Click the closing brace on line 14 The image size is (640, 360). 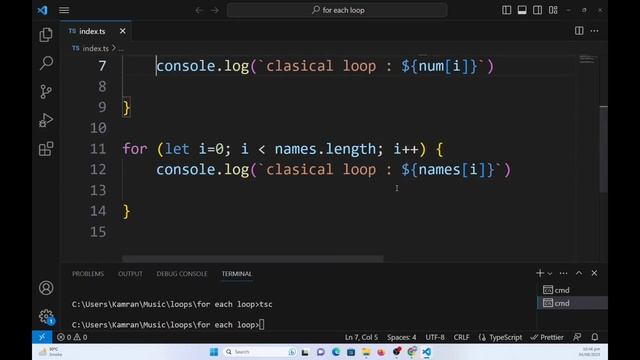(127, 211)
